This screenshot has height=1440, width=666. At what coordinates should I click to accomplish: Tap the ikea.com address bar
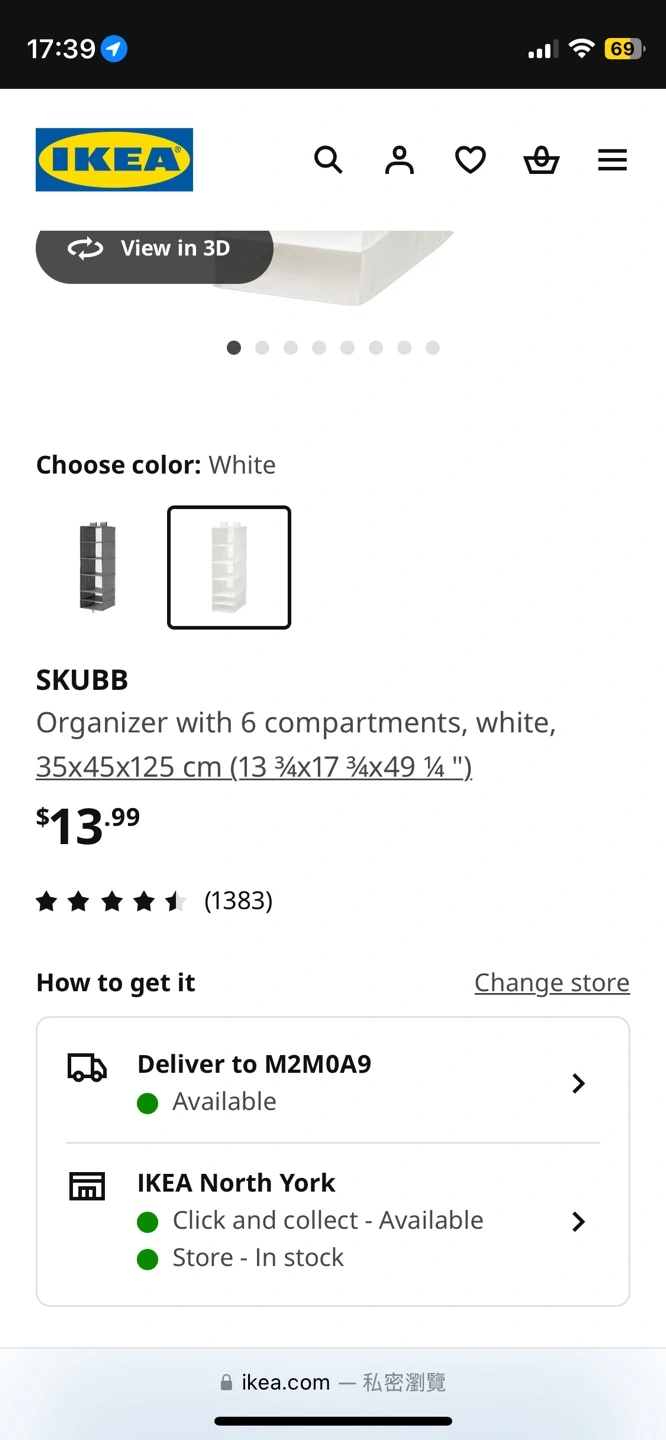click(333, 1382)
